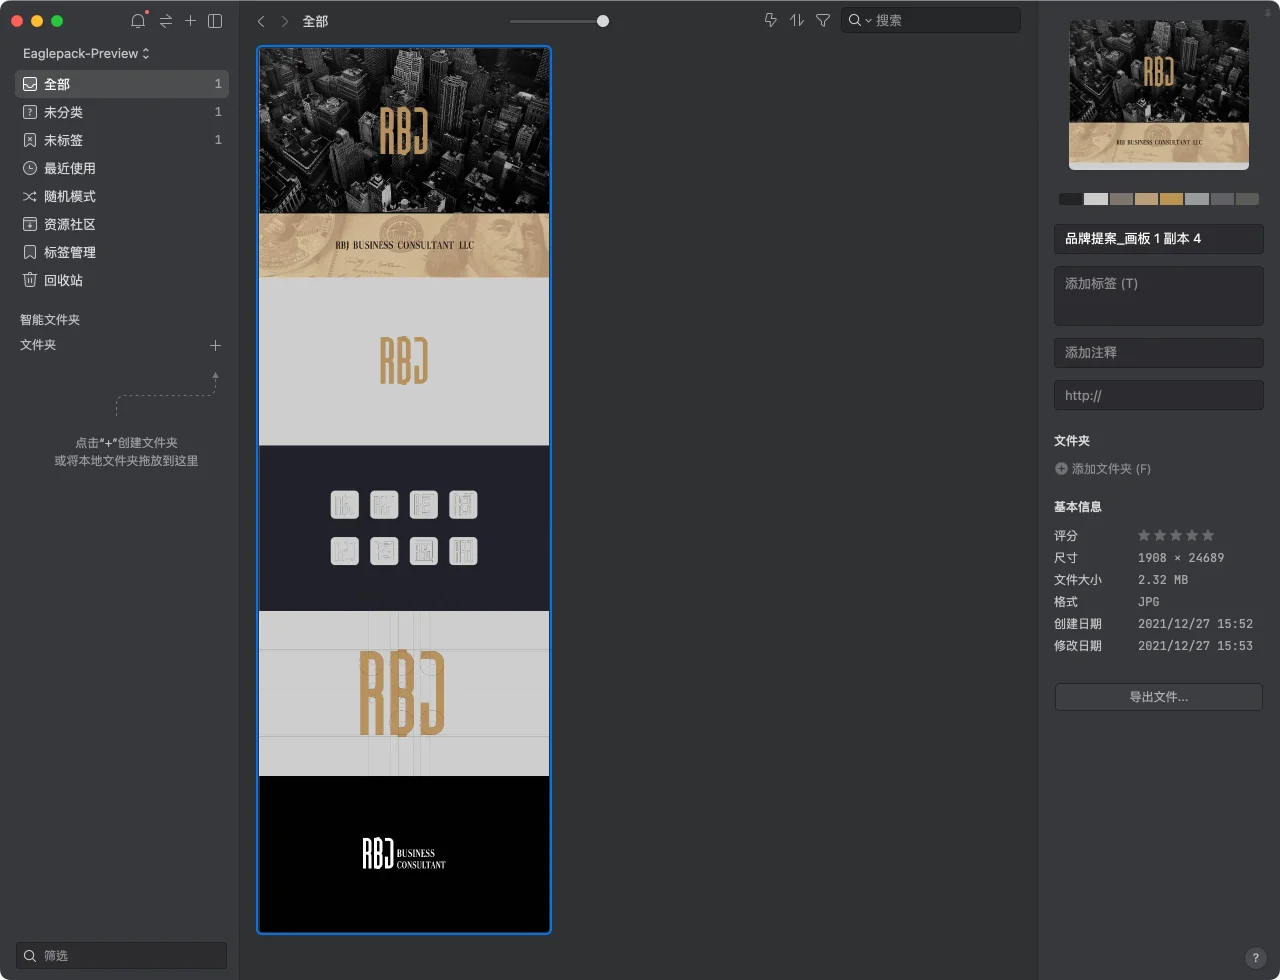
Task: Click the 未分类 question mark icon
Action: pos(30,112)
